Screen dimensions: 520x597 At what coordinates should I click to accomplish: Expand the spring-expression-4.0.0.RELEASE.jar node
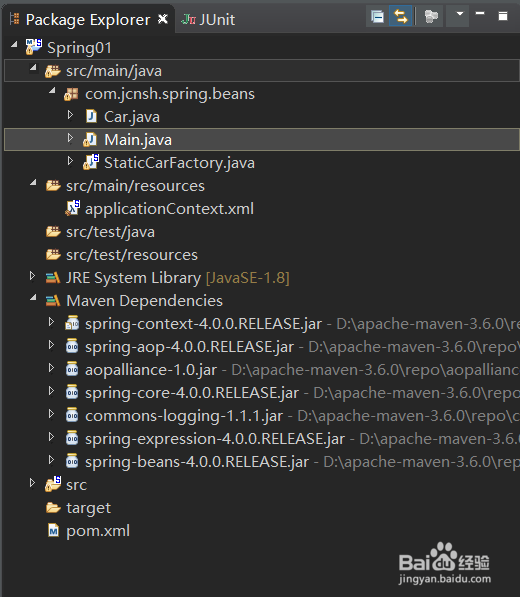[51, 436]
